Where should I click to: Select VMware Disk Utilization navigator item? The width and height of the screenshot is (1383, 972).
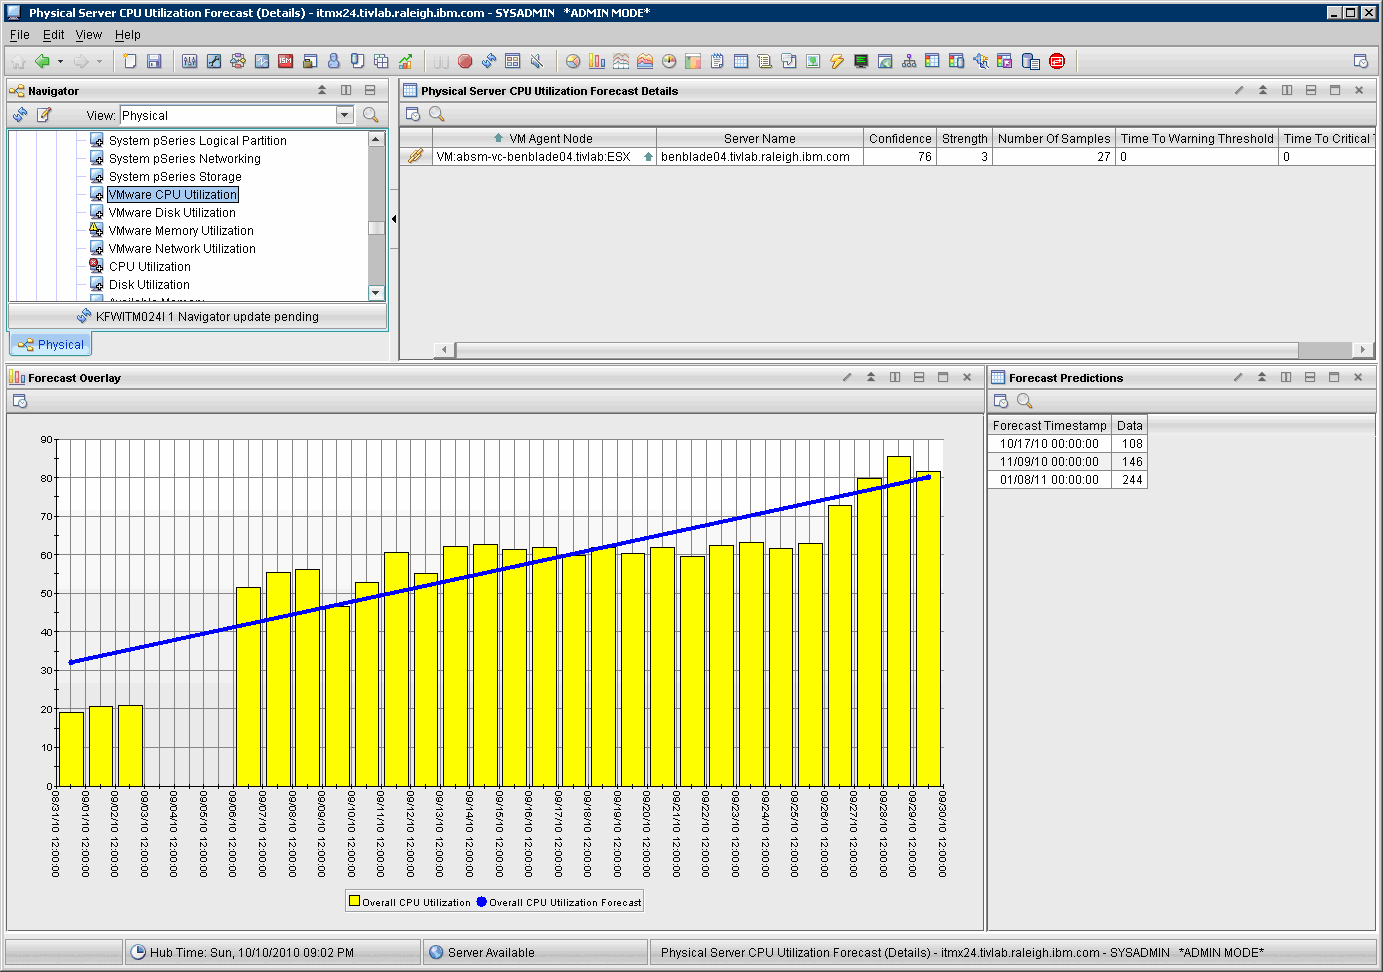click(172, 213)
